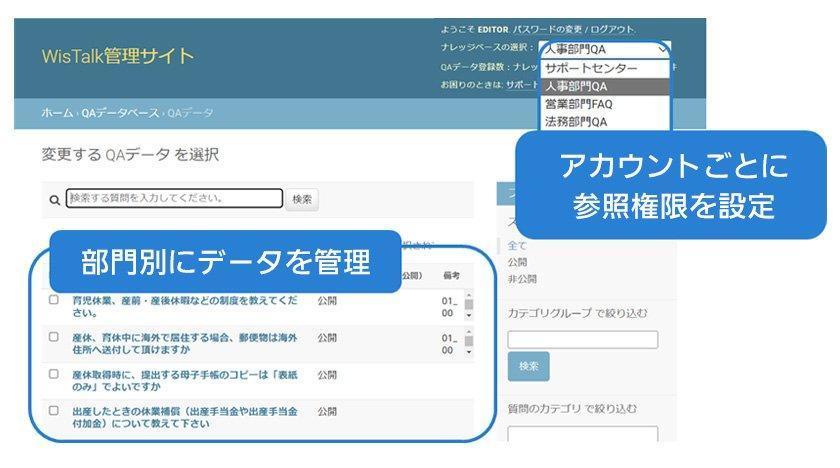The image size is (840, 468).
Task: Focus the 検索する質問を入力 search field
Action: click(174, 199)
